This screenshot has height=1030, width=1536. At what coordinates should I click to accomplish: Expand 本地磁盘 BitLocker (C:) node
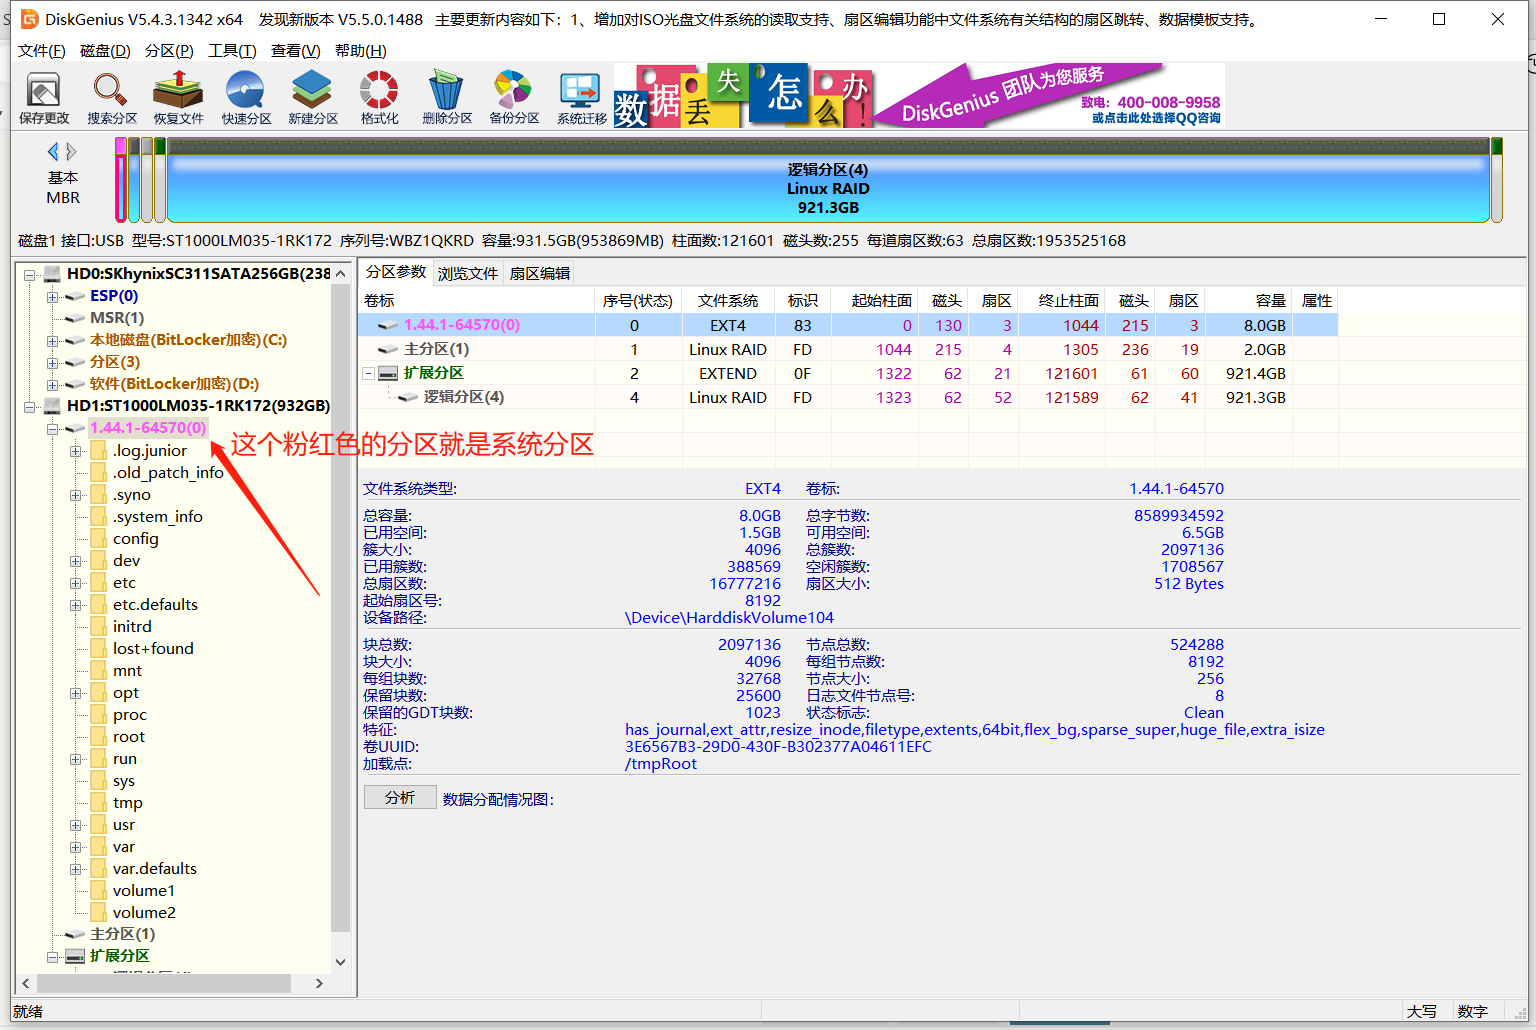tap(53, 341)
